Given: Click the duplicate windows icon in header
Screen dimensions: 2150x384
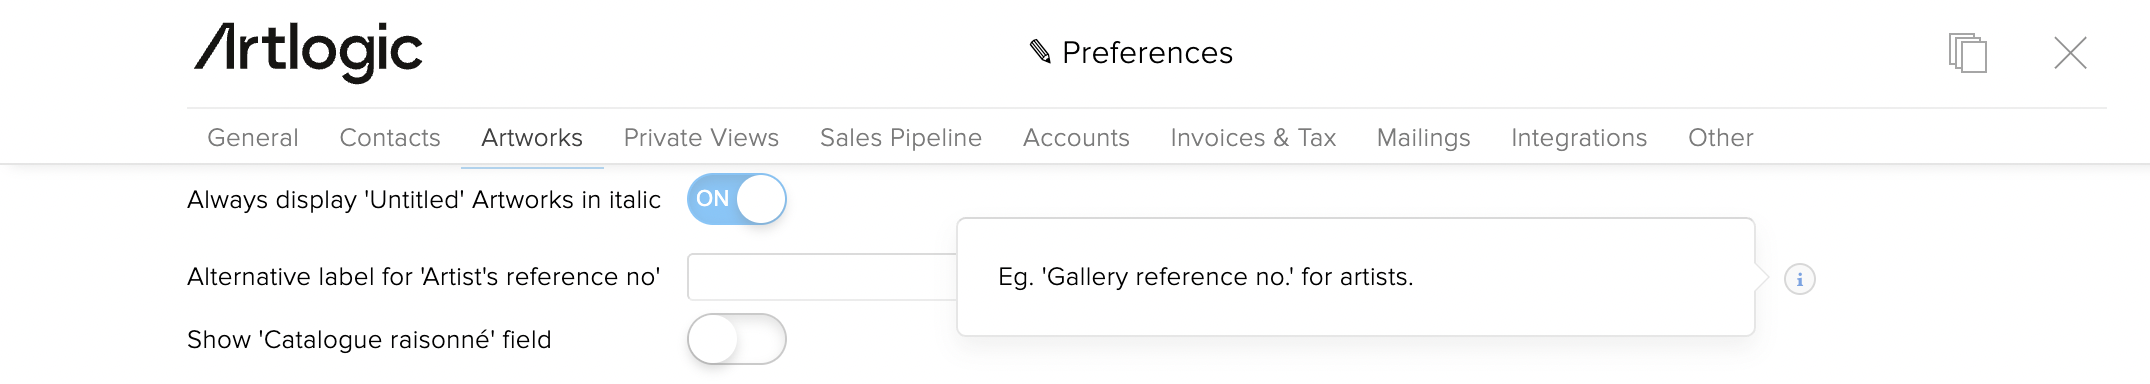Looking at the screenshot, I should [1967, 52].
